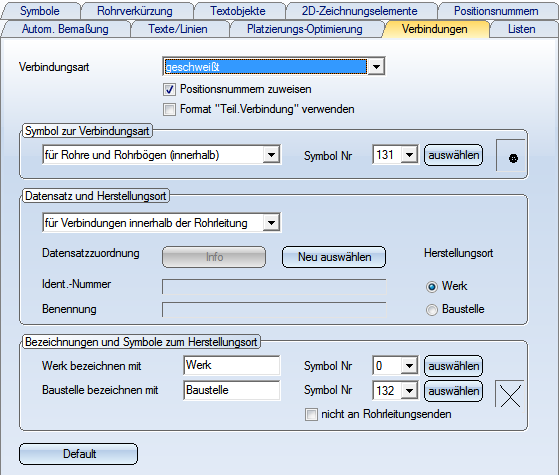Screen dimensions: 559x475
Task: Click the Werk bezeichnen mit text field
Action: tap(232, 365)
